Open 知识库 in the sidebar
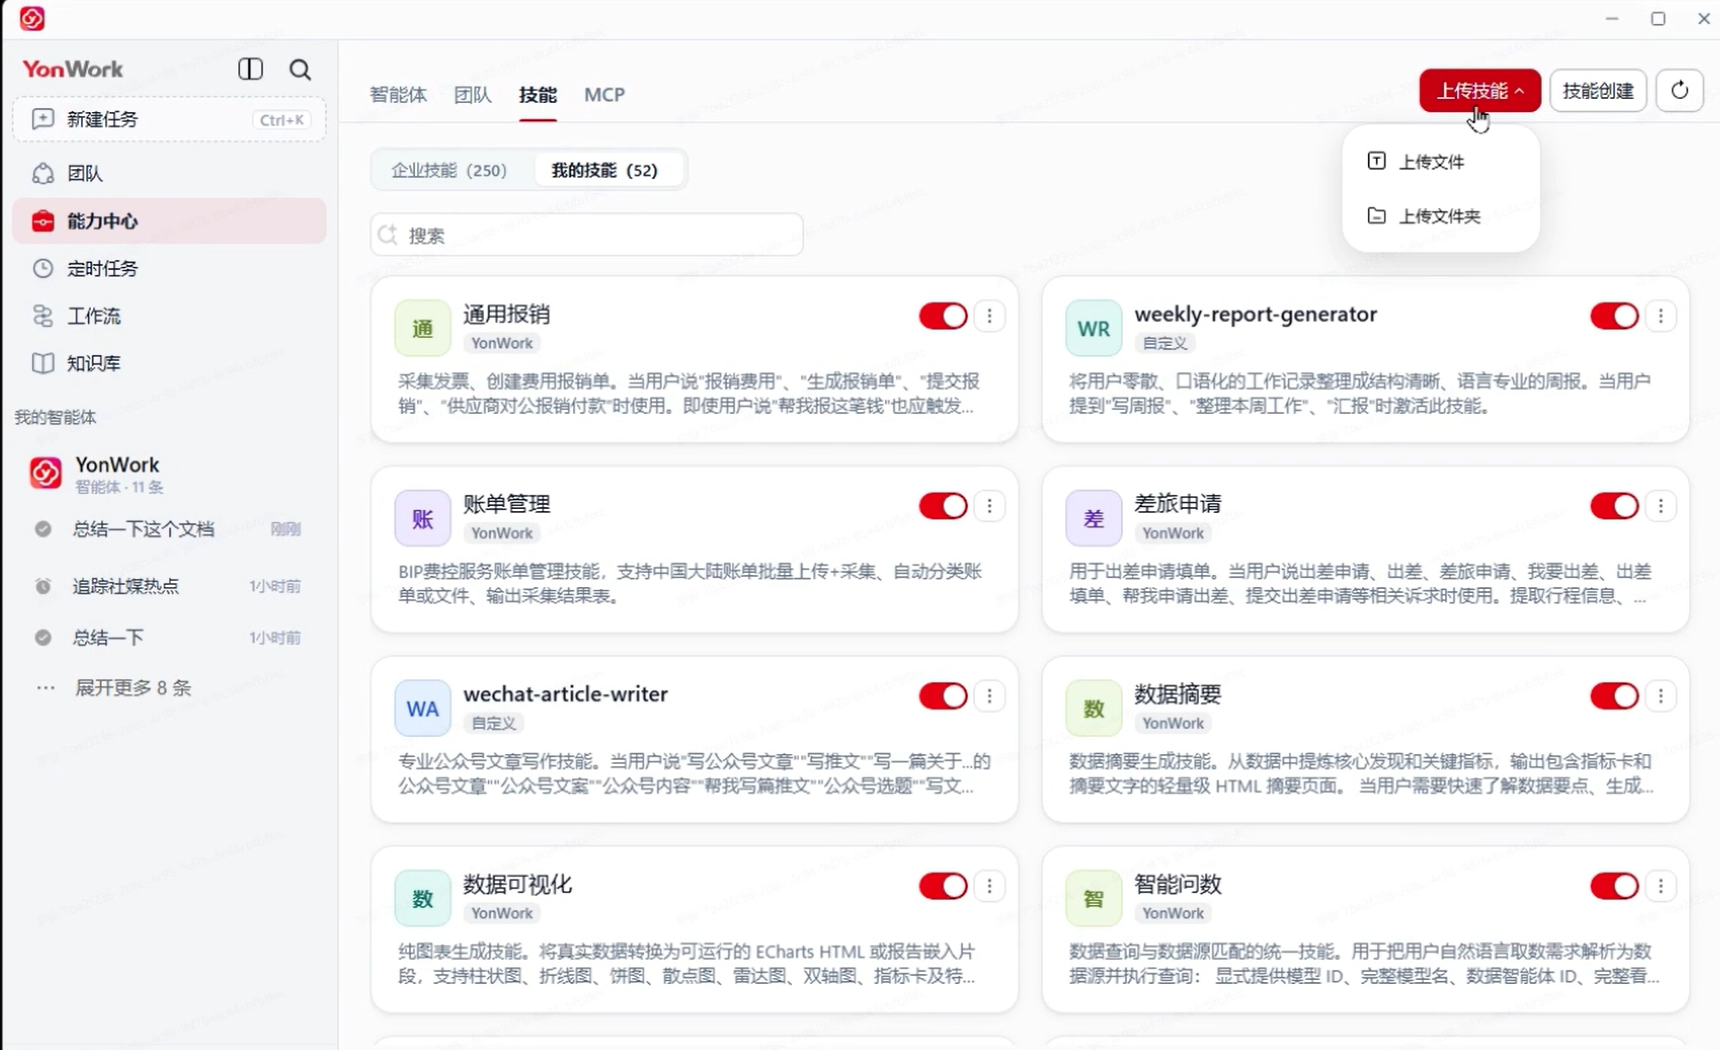 [x=169, y=363]
